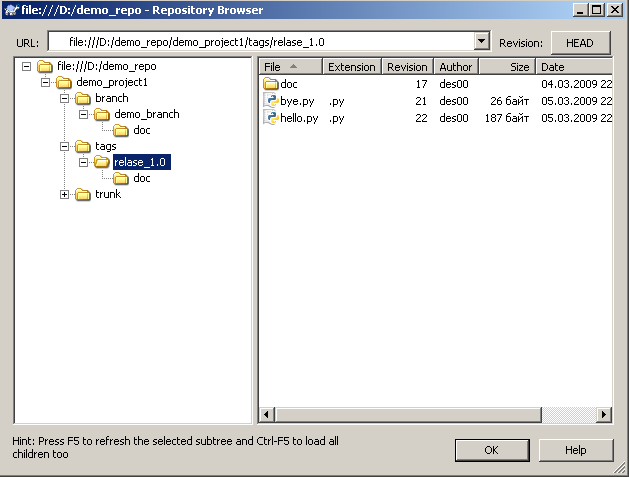Select the file:///D:/demo_repo tree label
629x477 pixels.
pyautogui.click(x=107, y=66)
